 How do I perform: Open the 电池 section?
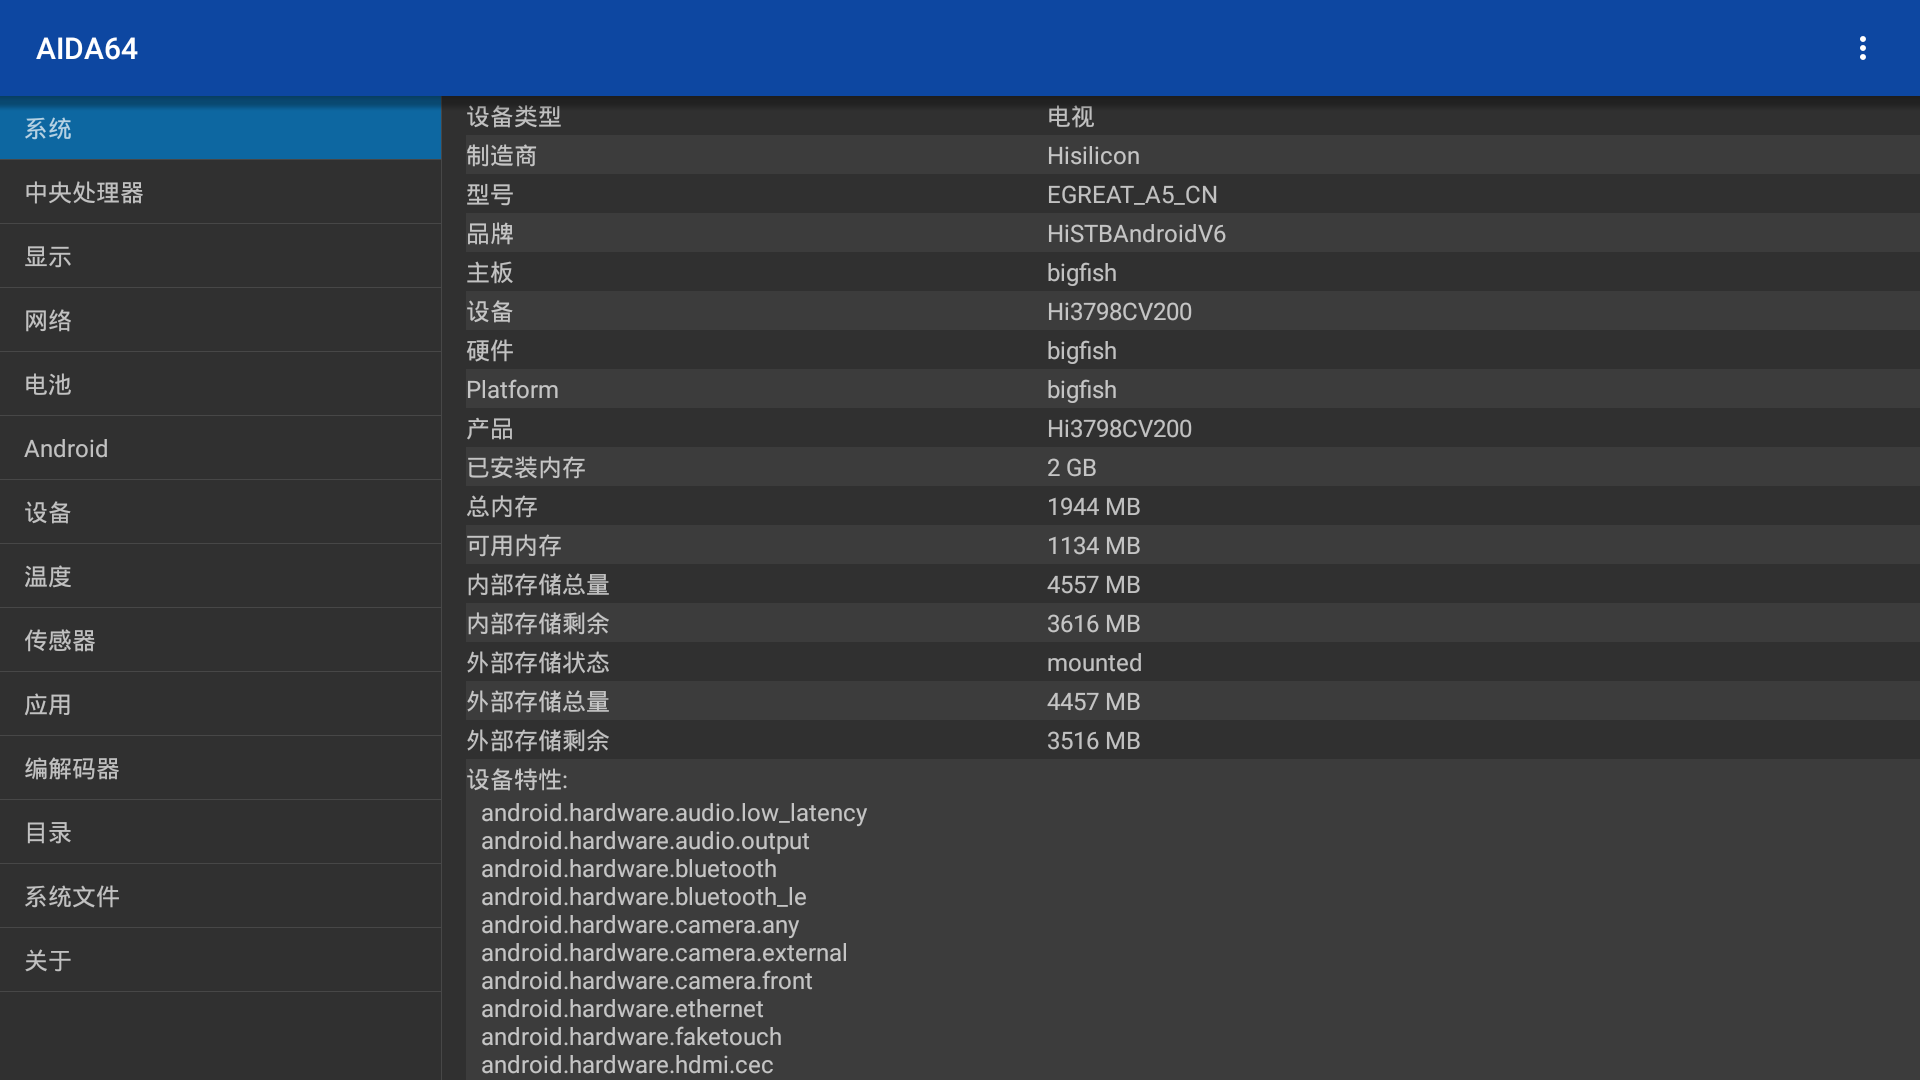(x=220, y=384)
